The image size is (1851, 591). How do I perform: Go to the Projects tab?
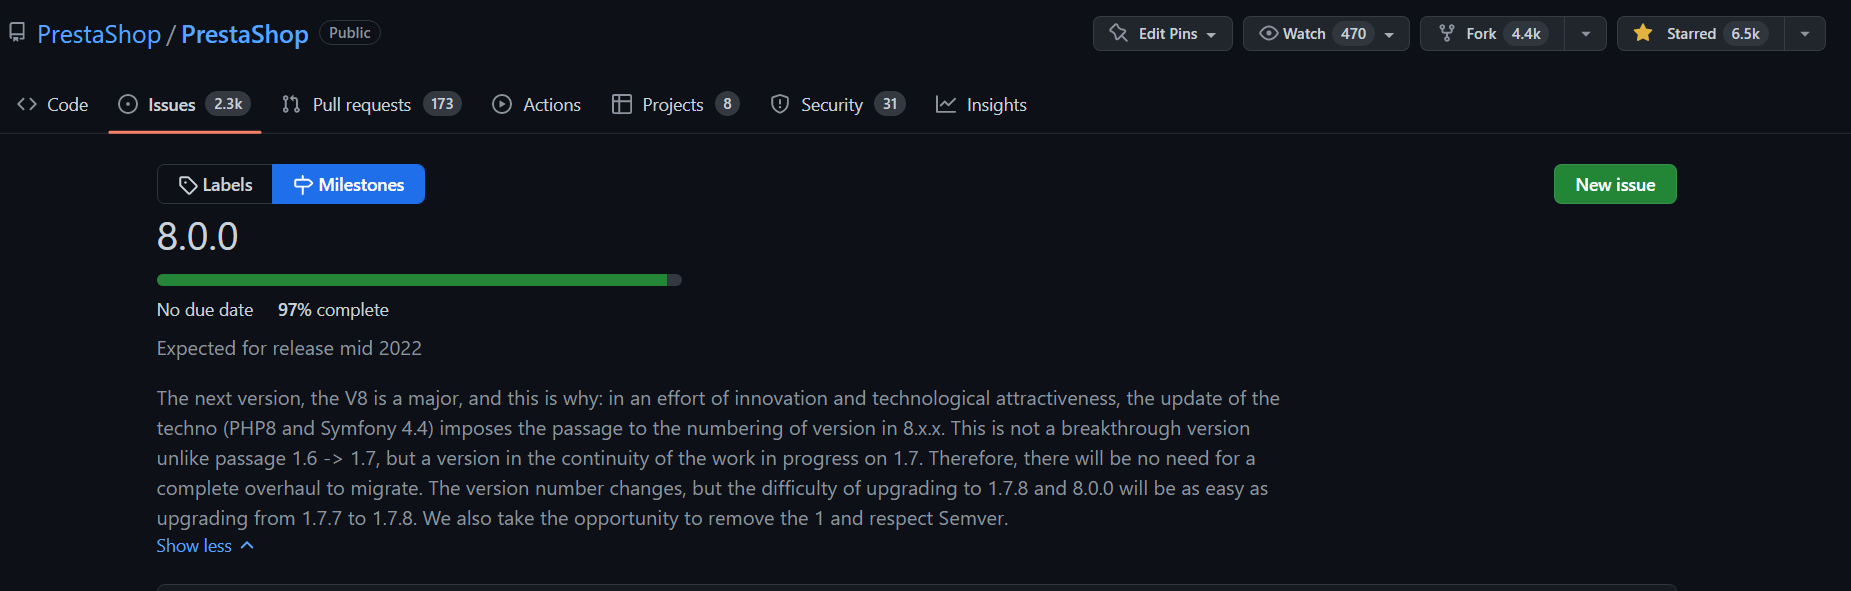(672, 104)
